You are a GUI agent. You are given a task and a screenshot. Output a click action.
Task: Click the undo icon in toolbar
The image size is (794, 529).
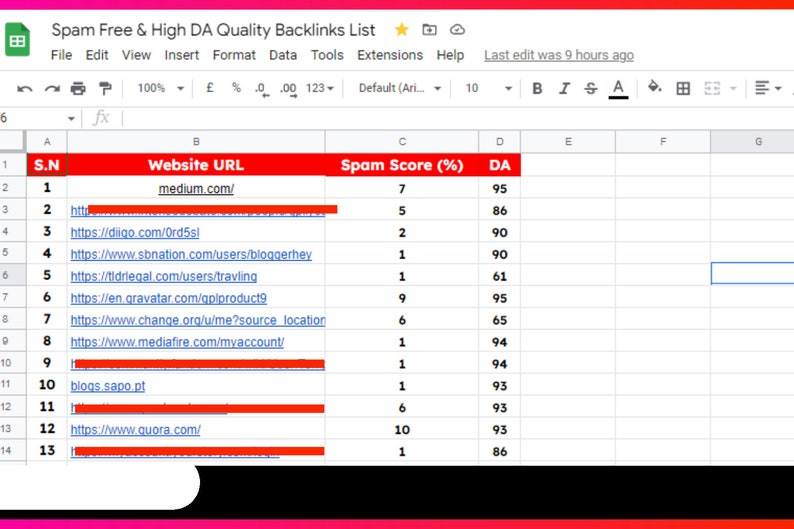coord(25,89)
